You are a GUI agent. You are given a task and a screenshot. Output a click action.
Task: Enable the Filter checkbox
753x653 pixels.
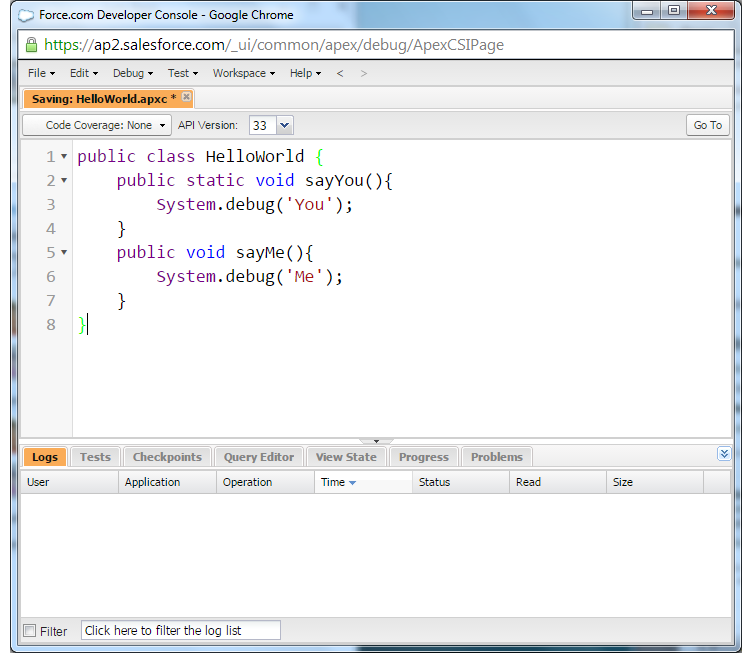30,631
